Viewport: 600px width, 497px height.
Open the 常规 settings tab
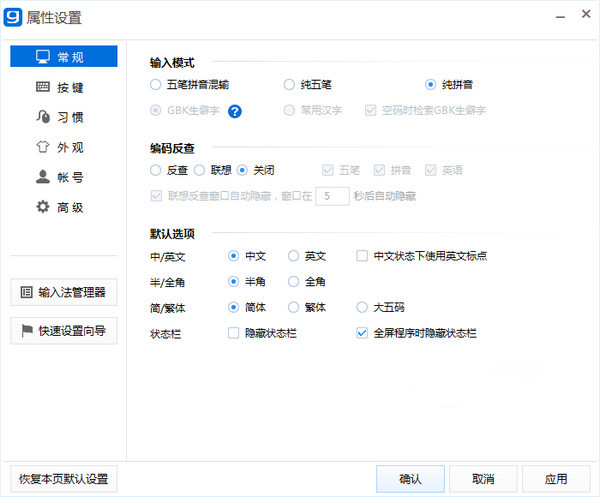(64, 56)
